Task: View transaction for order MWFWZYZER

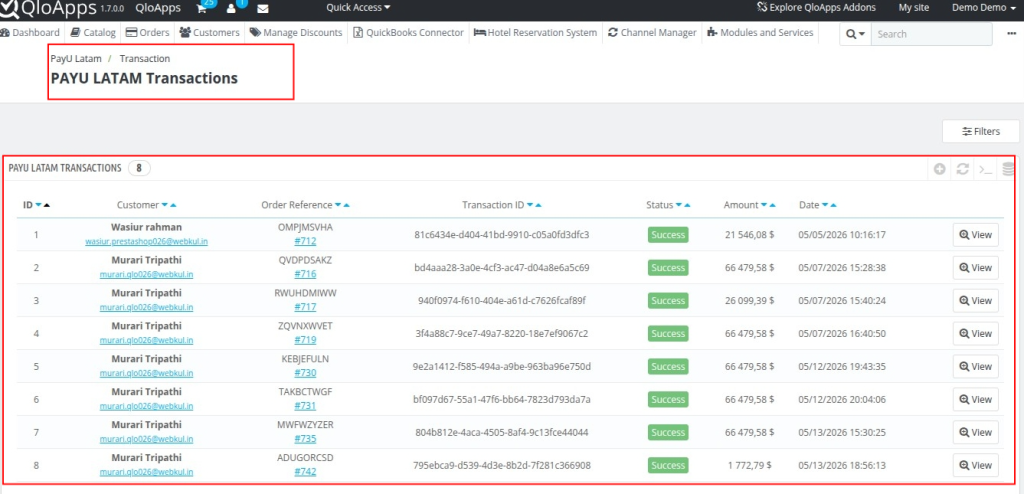Action: (x=976, y=433)
